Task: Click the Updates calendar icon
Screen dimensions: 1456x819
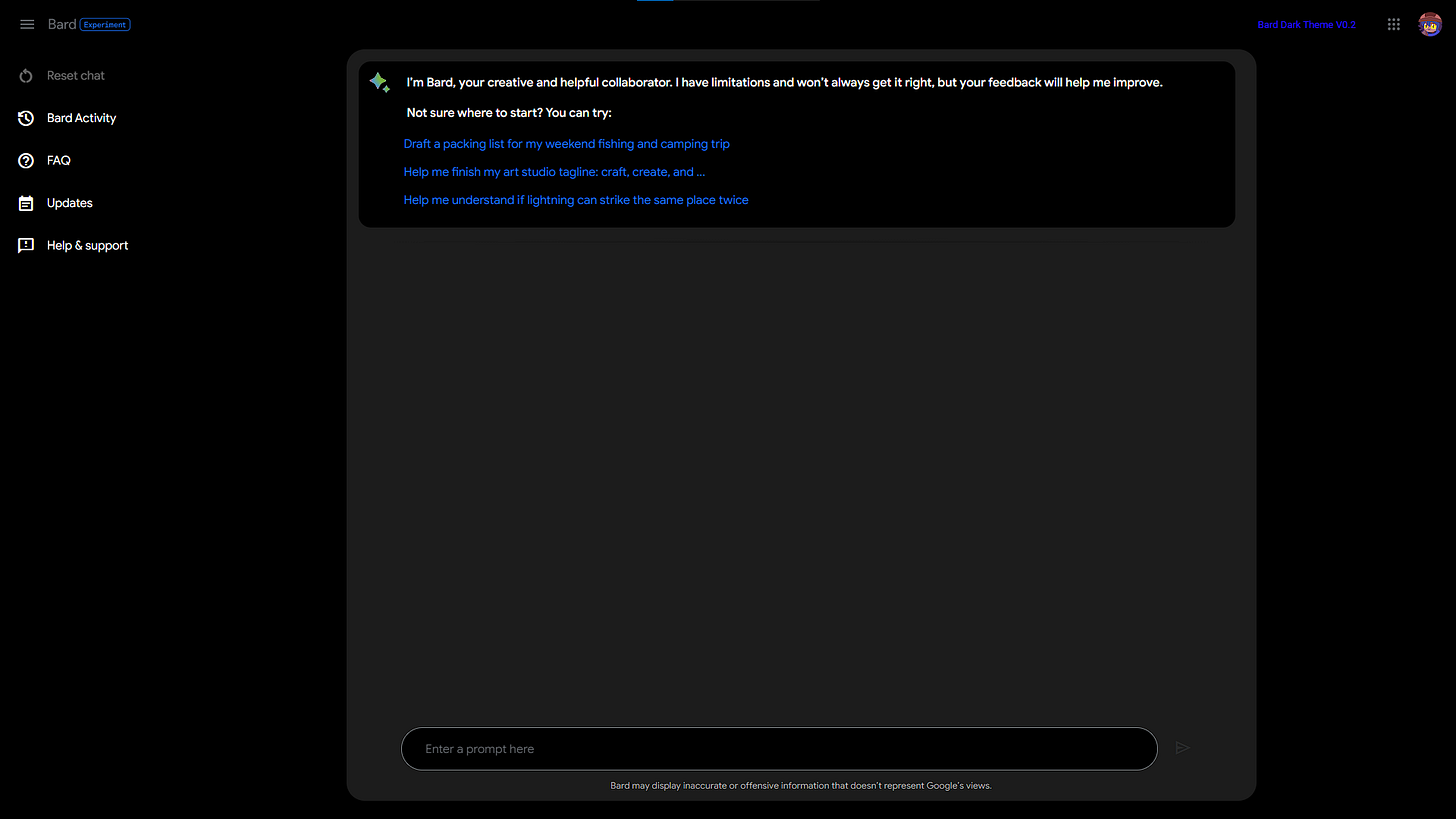Action: [27, 203]
